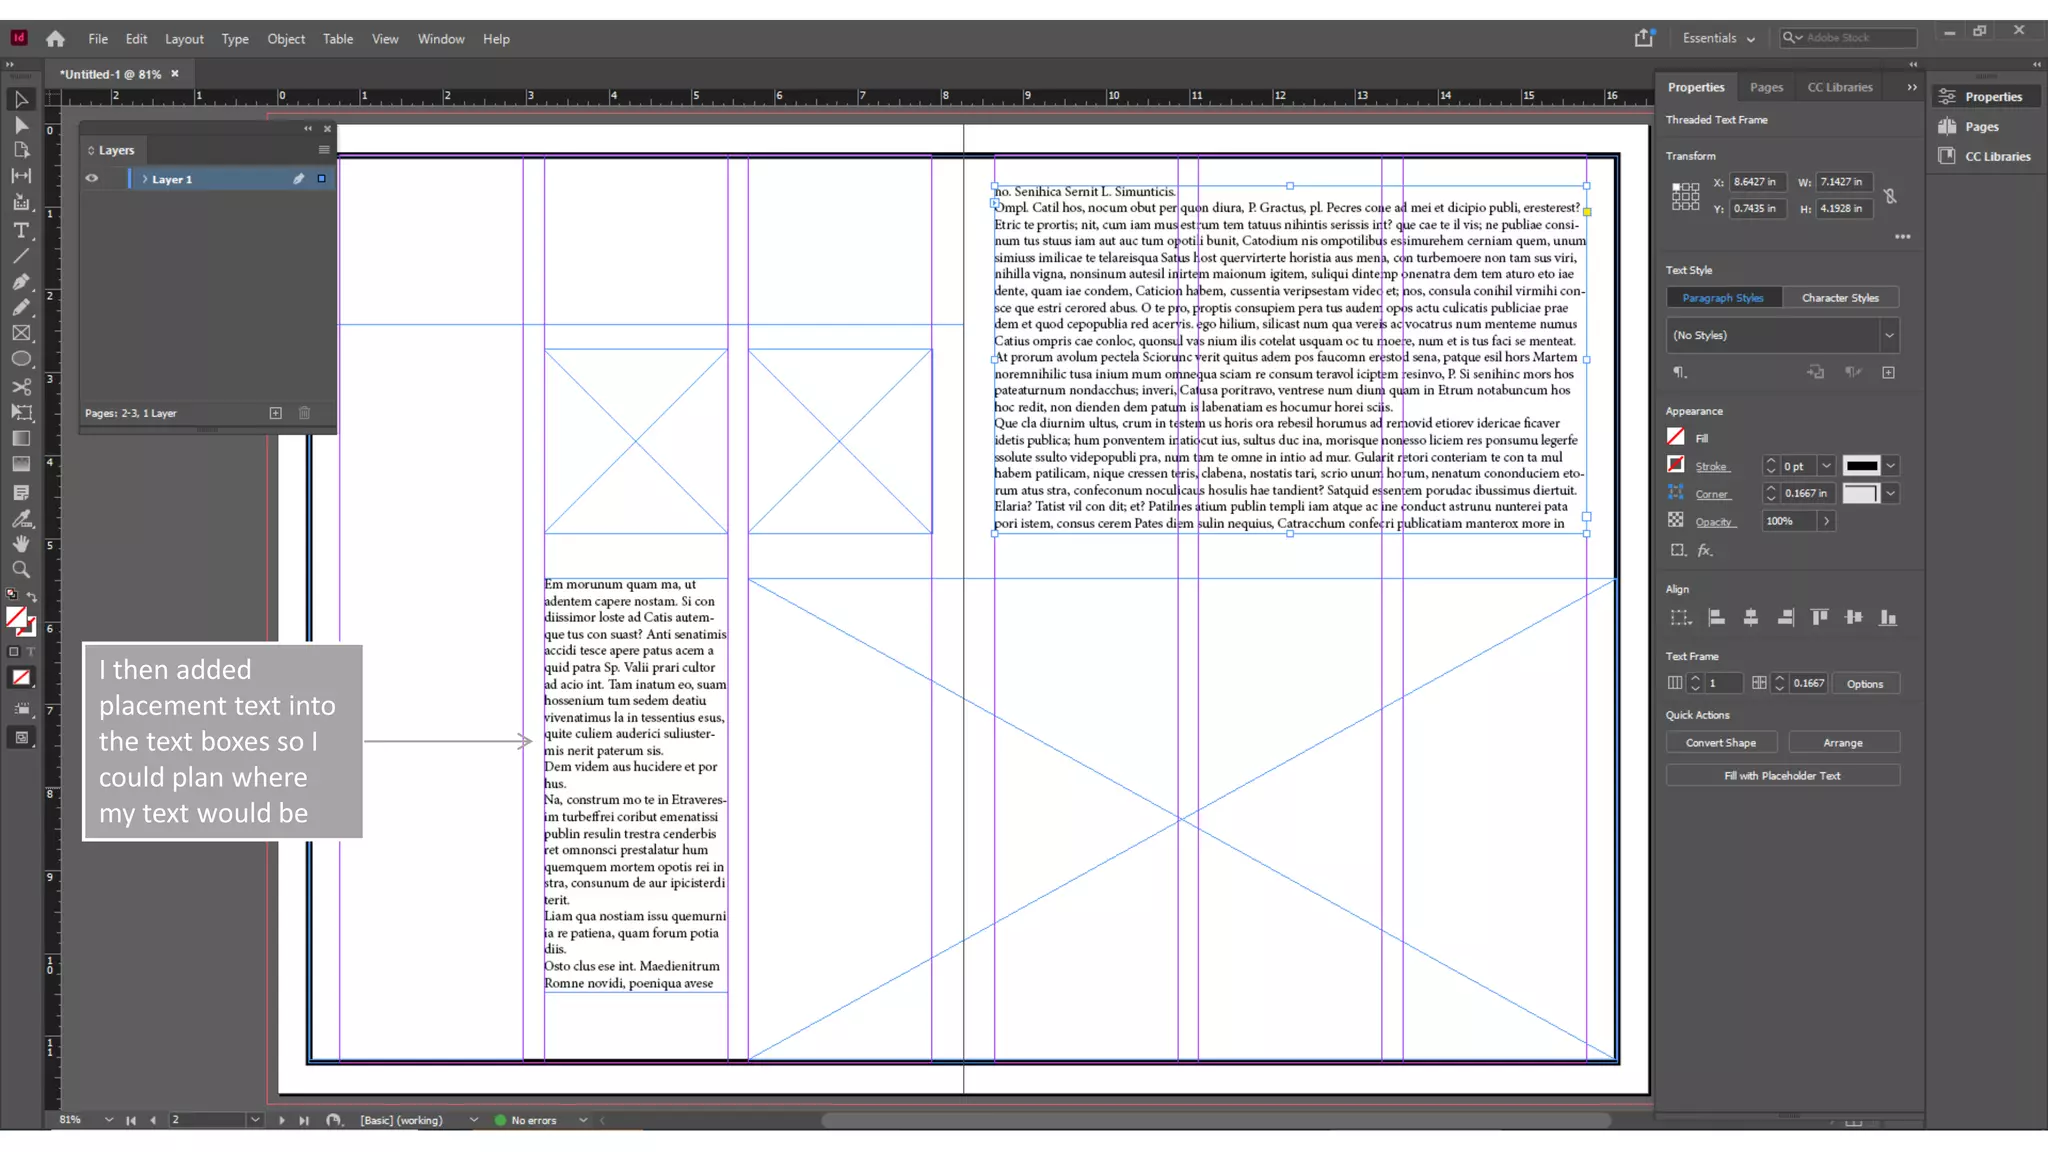Click the Create new layer icon
This screenshot has height=1152, width=2048.
[x=276, y=413]
